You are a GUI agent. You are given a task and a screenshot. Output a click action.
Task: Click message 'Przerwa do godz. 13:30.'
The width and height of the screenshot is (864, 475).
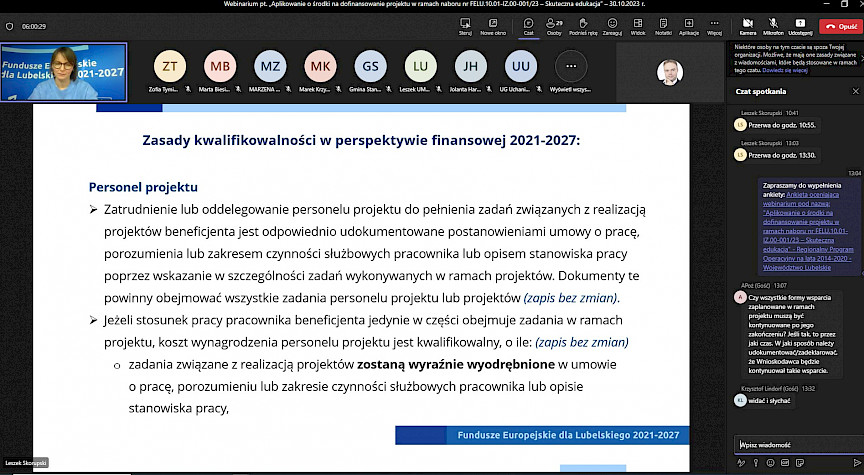[781, 155]
